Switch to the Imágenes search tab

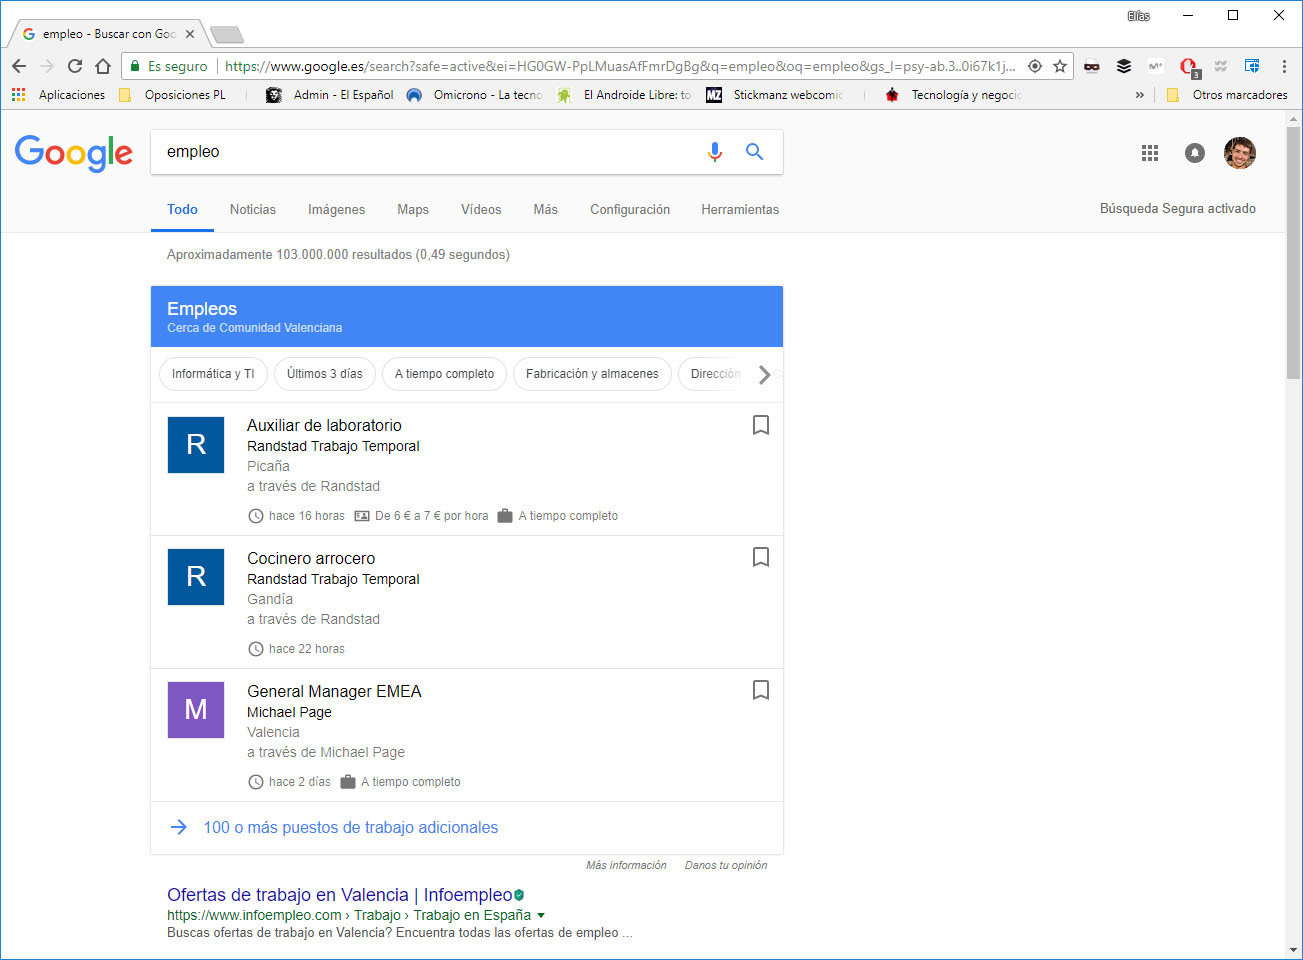336,209
